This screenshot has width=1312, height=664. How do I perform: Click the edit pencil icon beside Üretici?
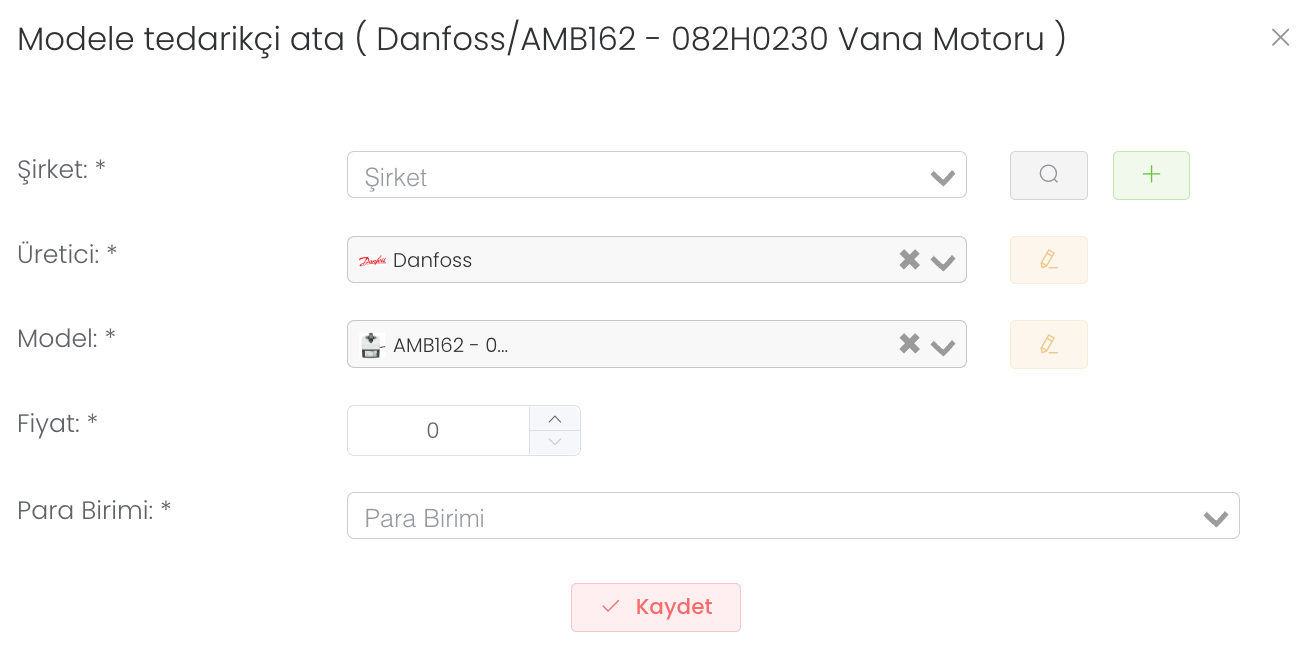pyautogui.click(x=1048, y=260)
